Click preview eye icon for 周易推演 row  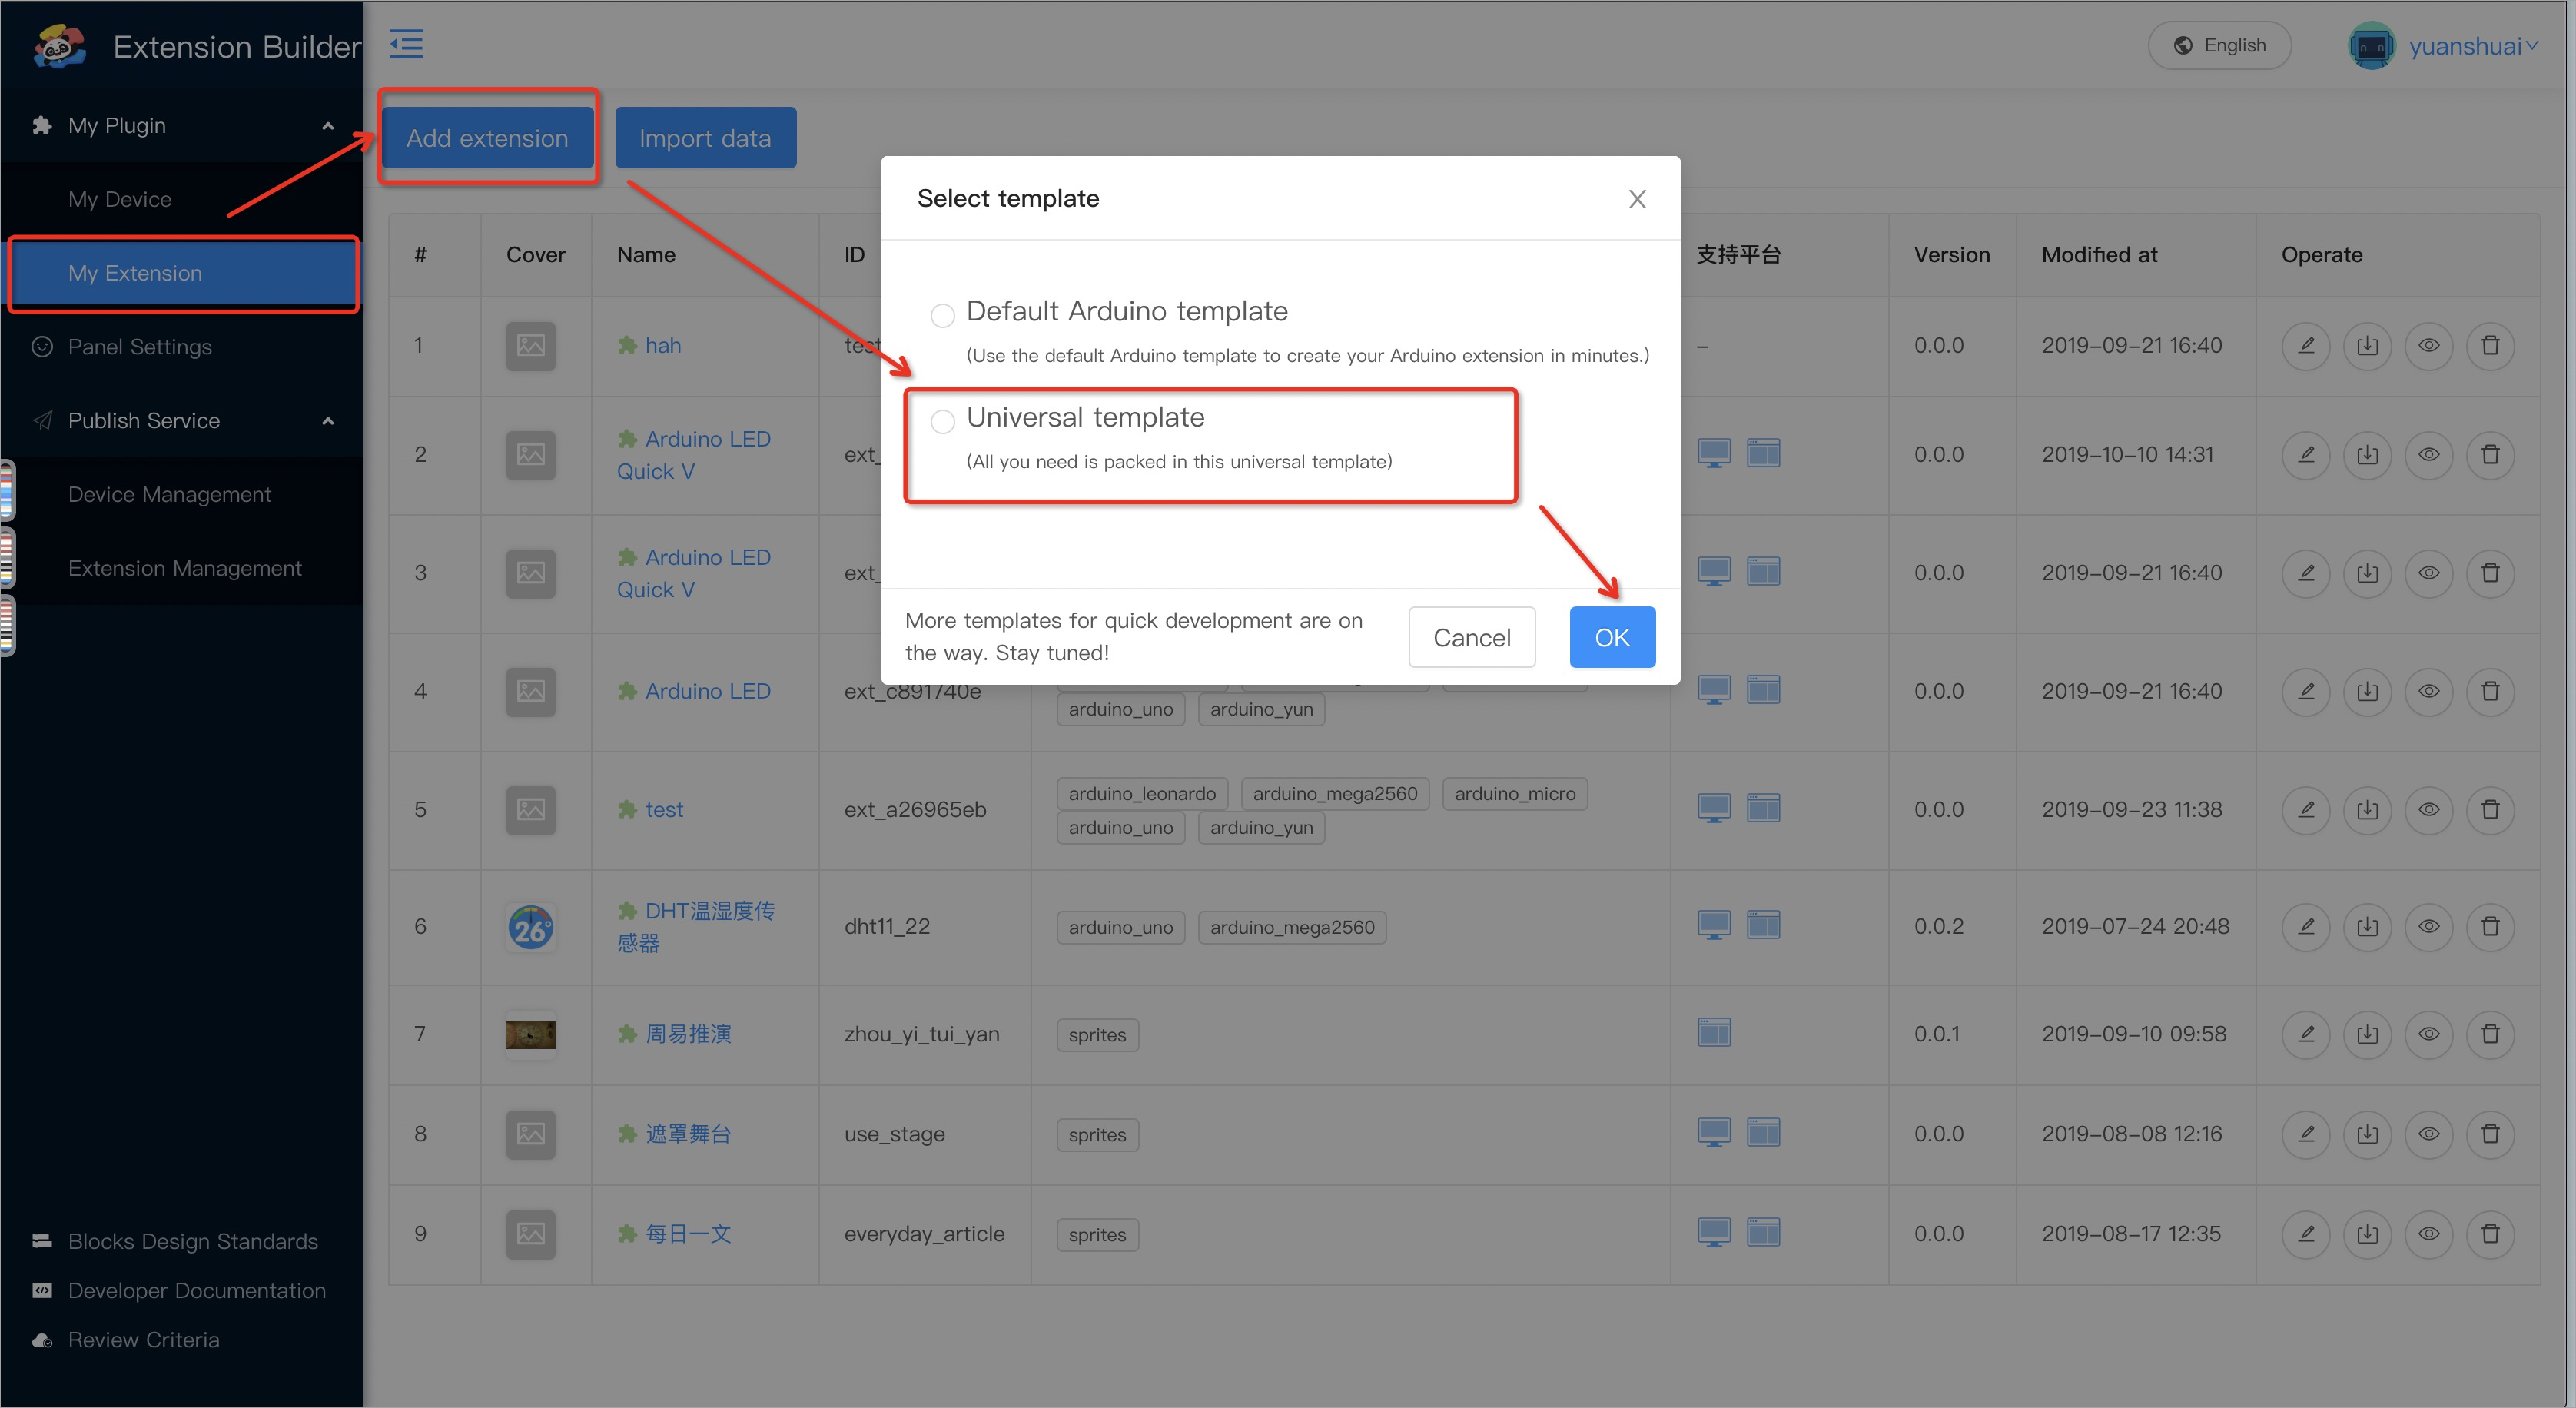2429,1034
